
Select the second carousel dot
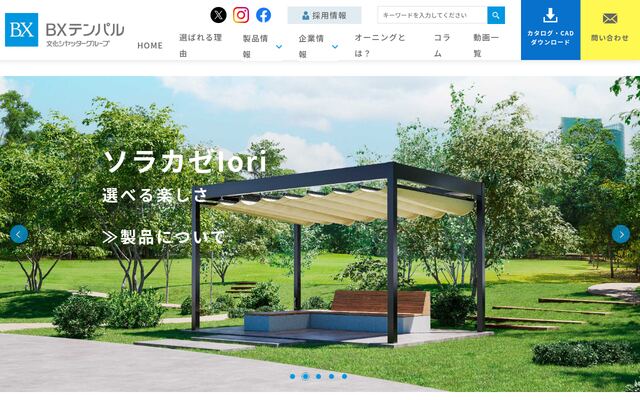point(305,376)
